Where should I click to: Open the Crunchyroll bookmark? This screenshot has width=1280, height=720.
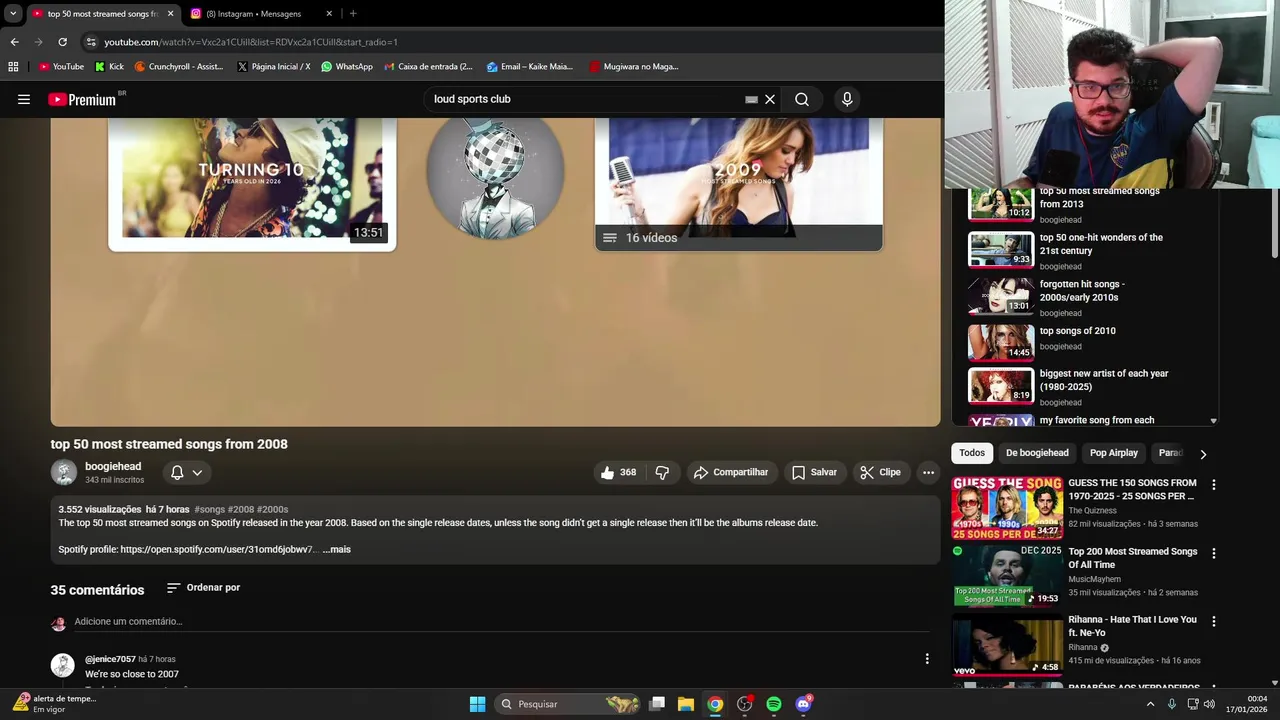pos(179,67)
